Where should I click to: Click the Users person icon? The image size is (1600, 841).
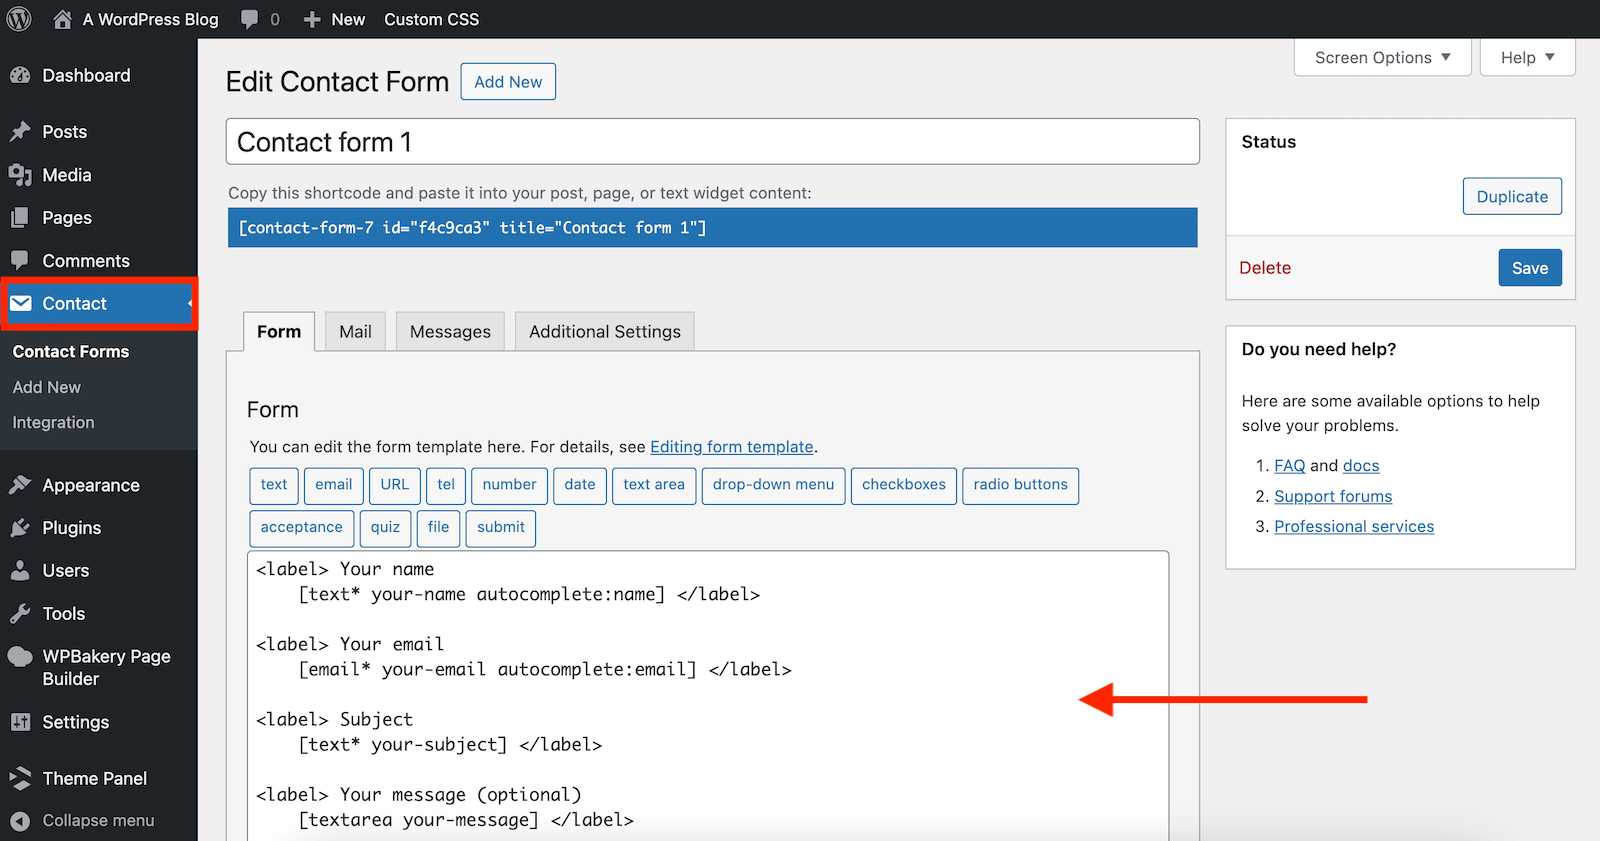coord(20,571)
